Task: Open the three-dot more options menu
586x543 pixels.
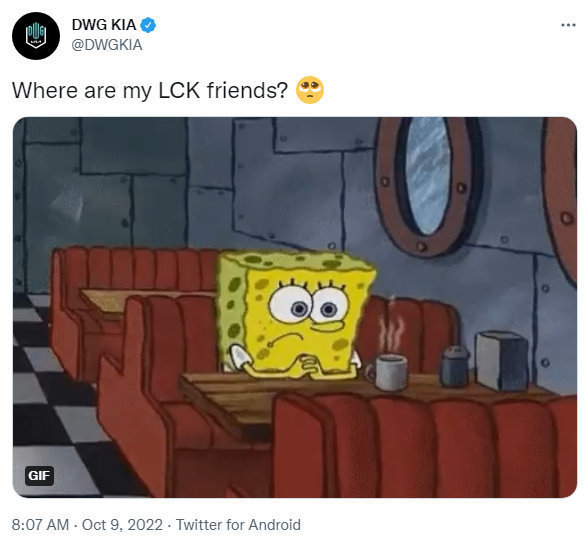Action: [x=568, y=25]
